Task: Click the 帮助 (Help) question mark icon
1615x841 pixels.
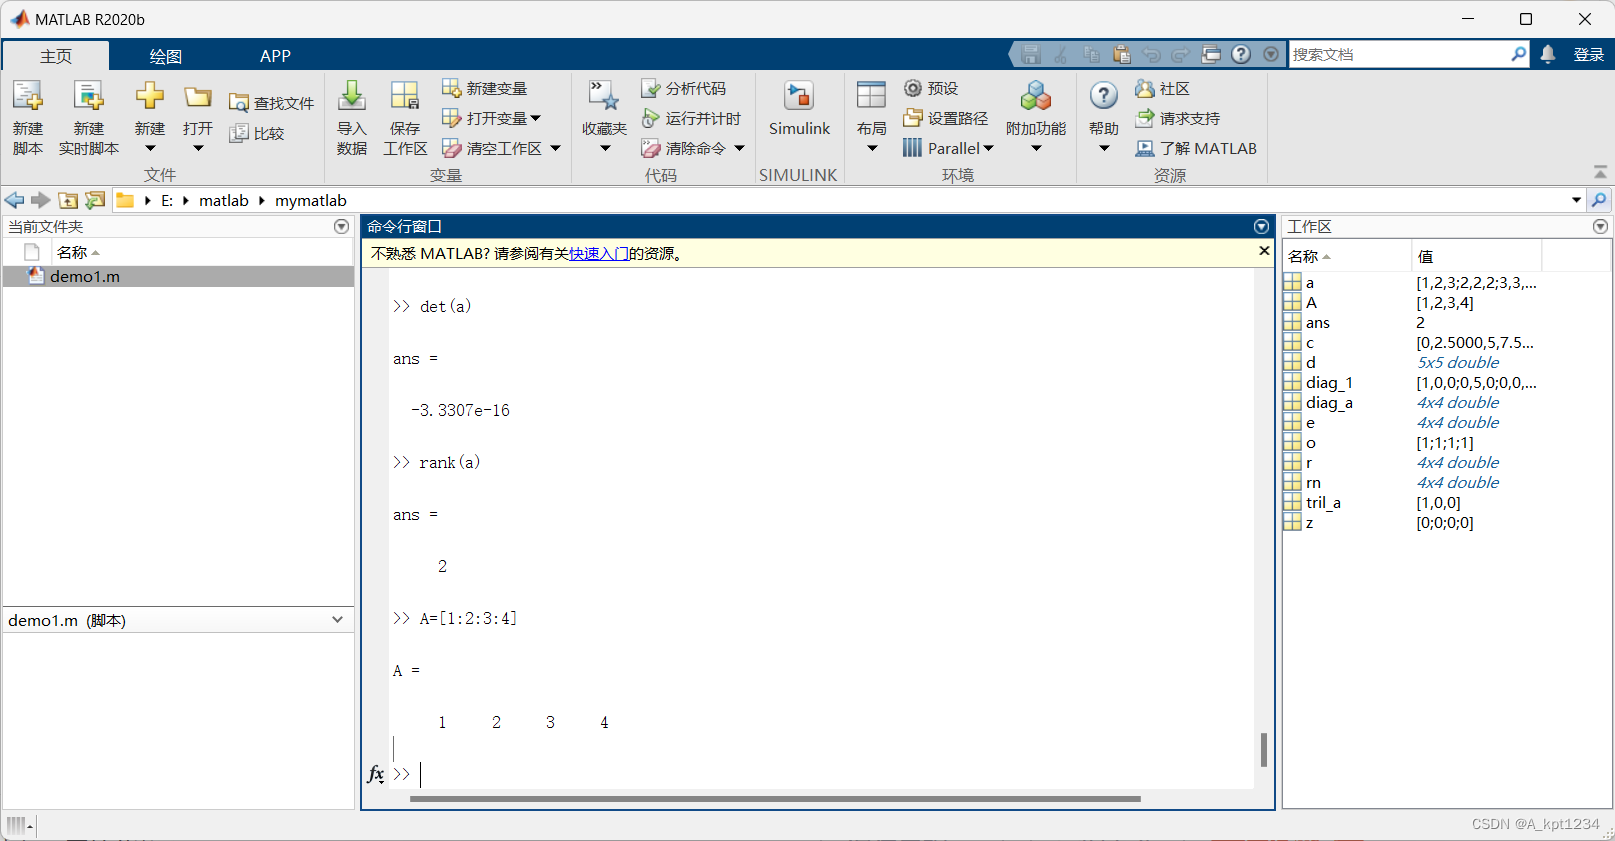Action: (x=1104, y=96)
